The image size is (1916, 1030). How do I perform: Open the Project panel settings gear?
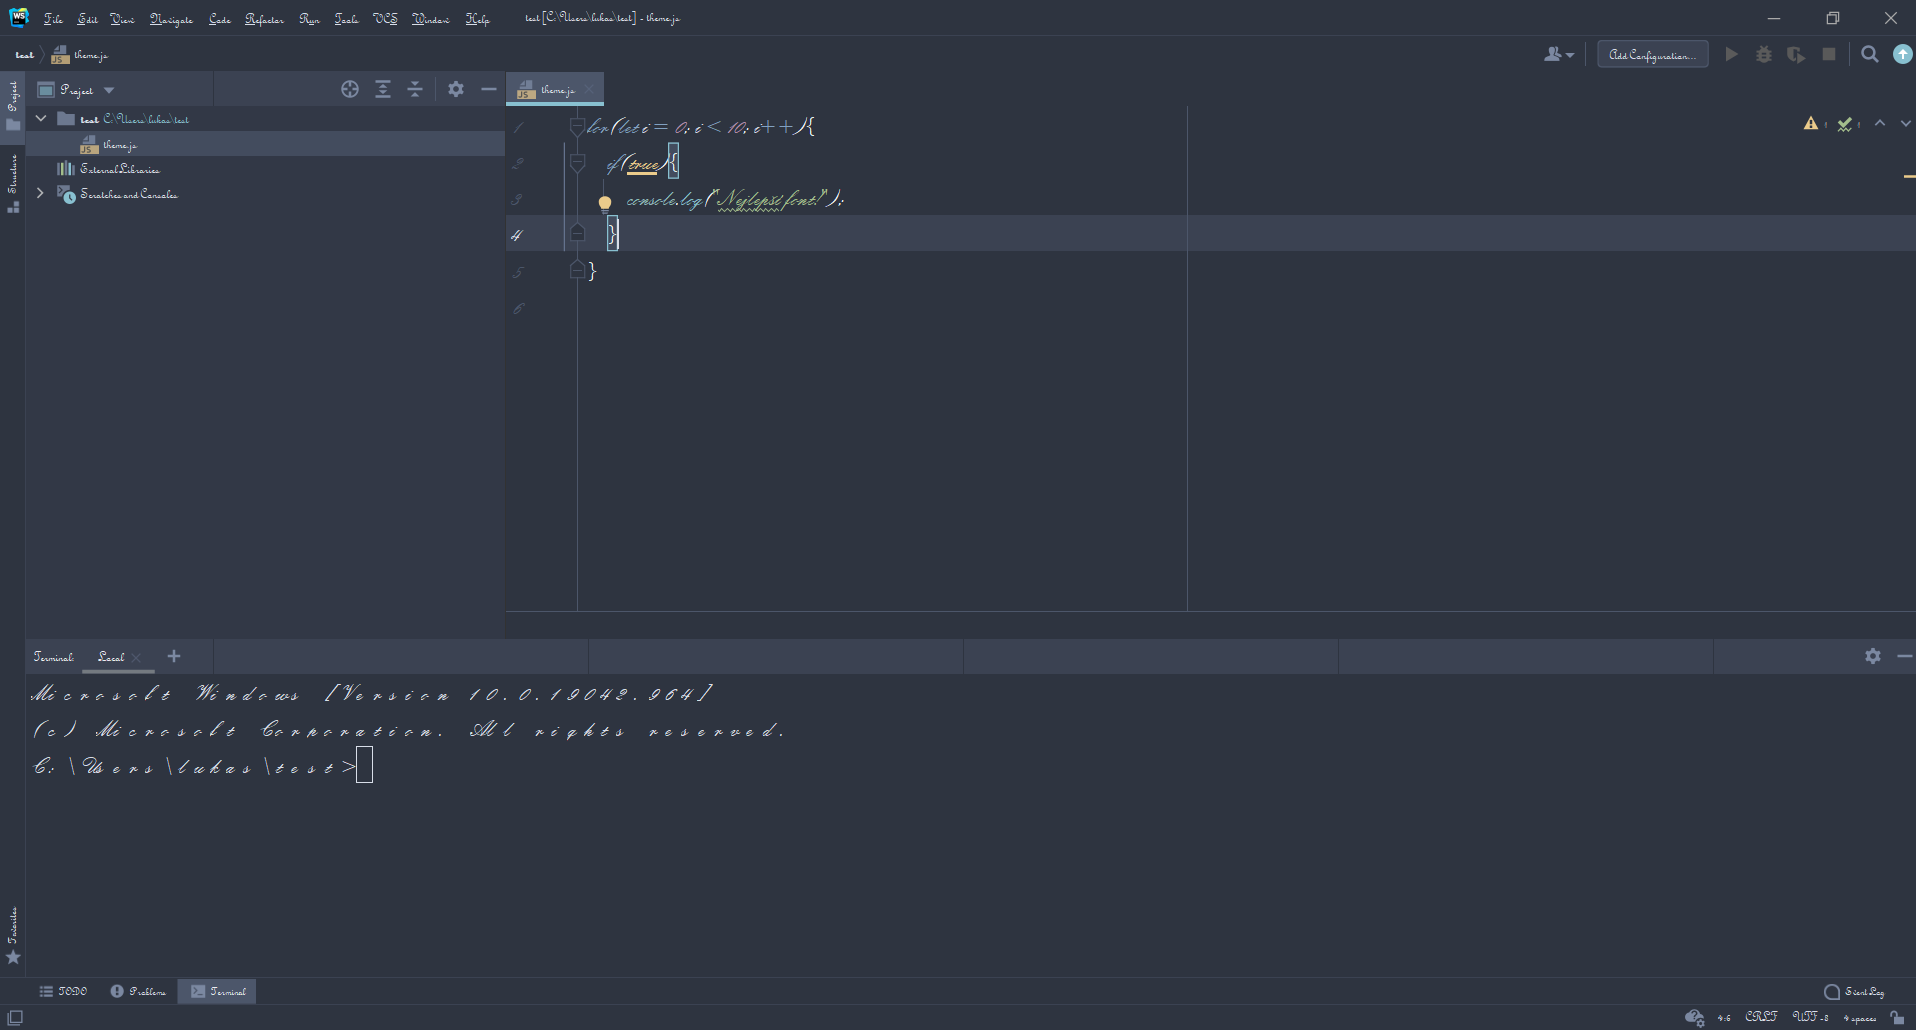coord(456,89)
